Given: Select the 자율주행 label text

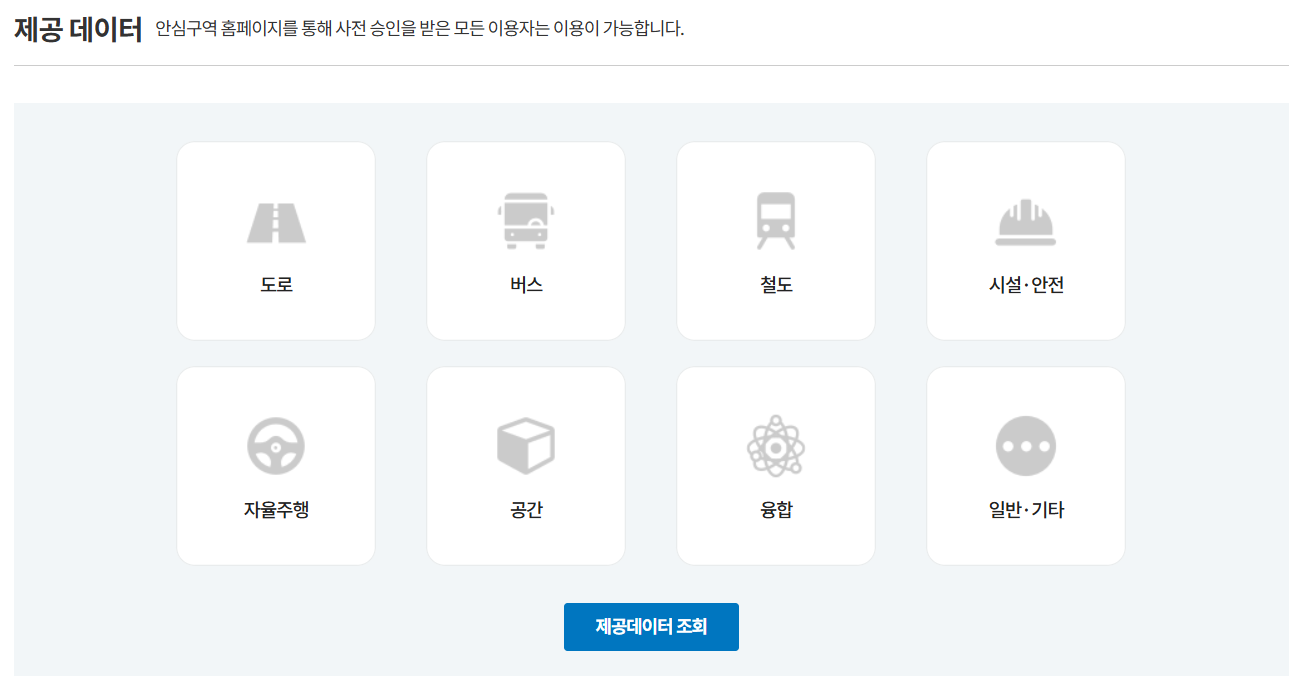Looking at the screenshot, I should pyautogui.click(x=276, y=510).
